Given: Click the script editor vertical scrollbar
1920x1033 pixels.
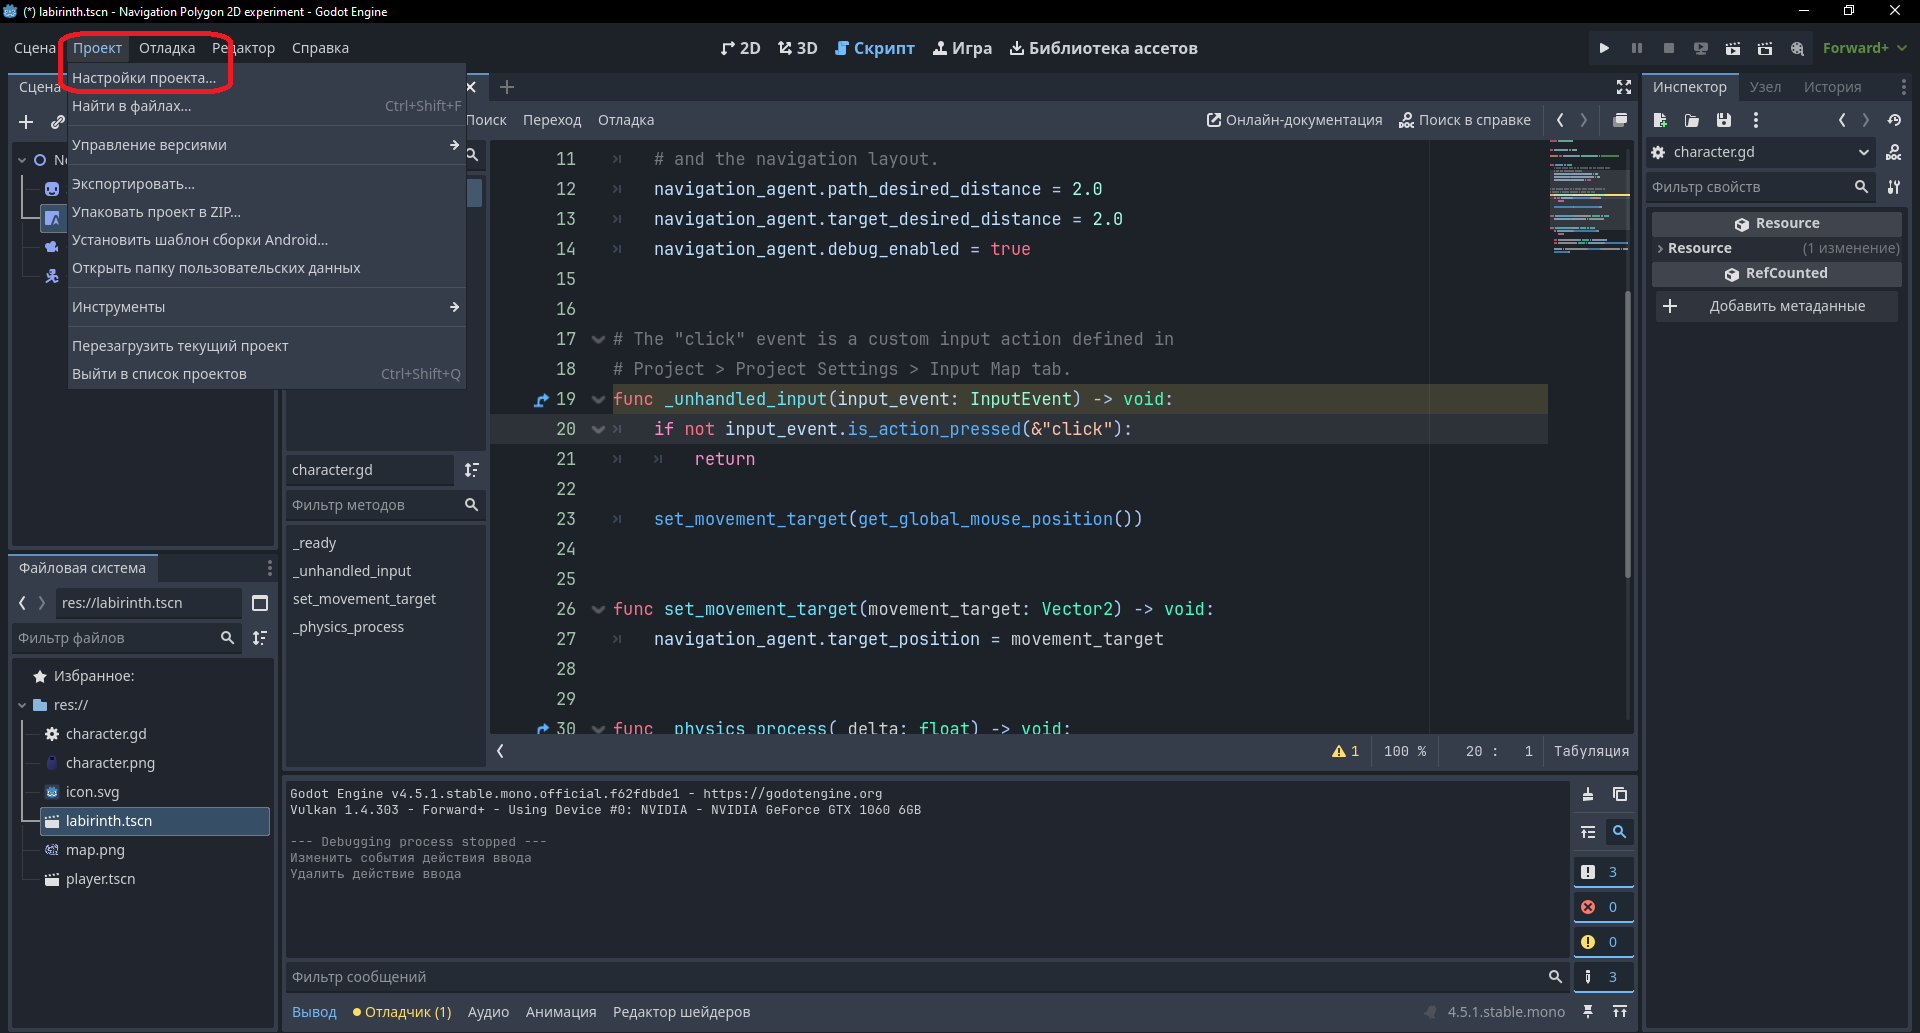Looking at the screenshot, I should 1627,435.
